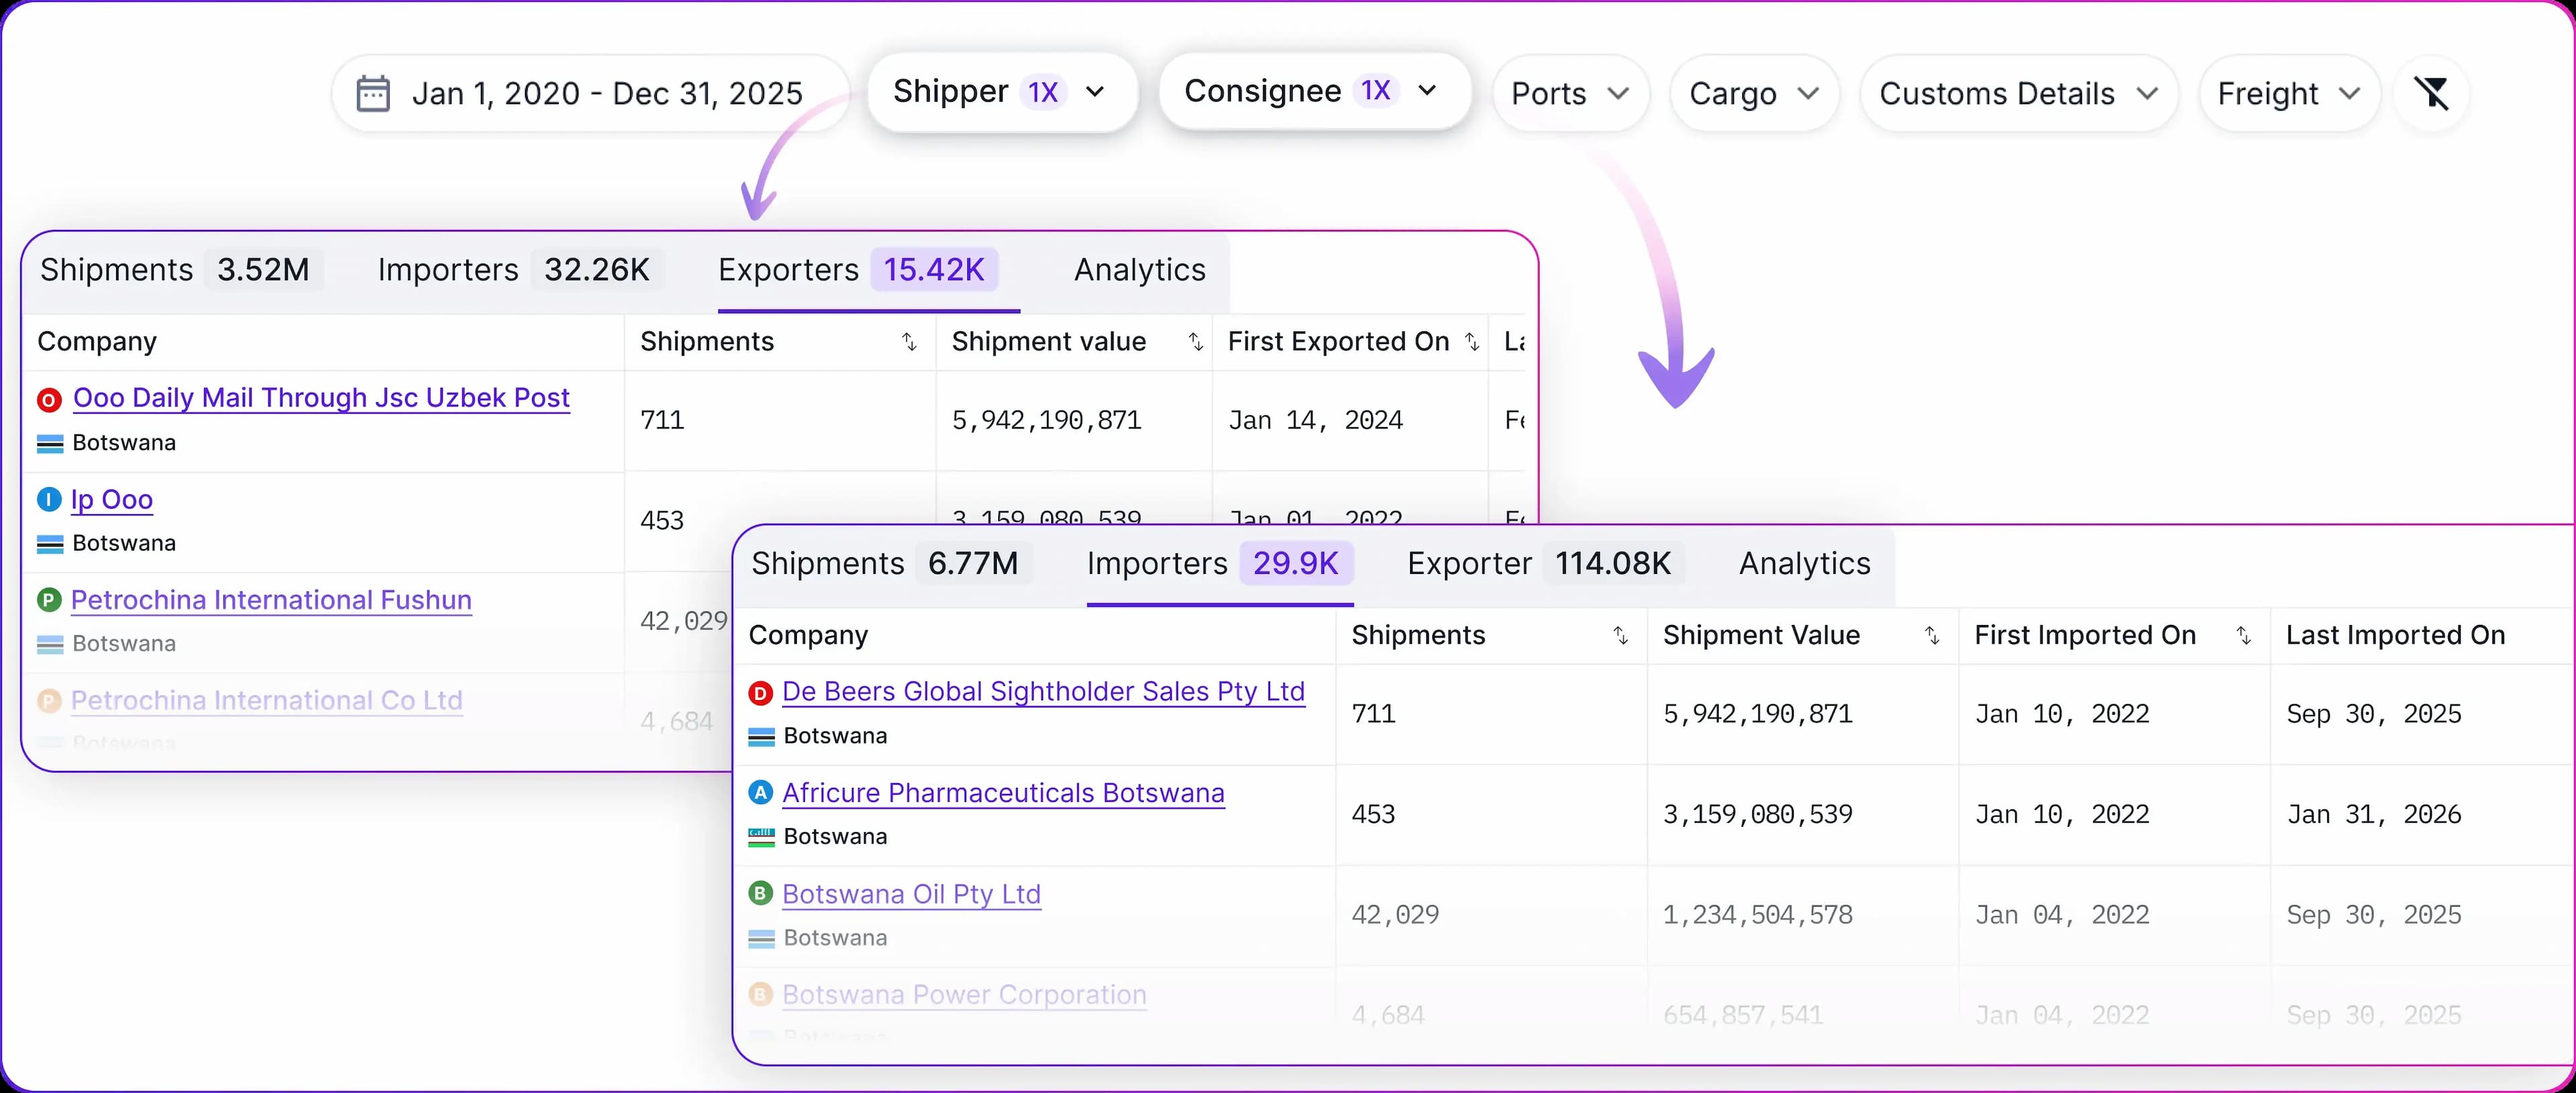Open the Ports filter dropdown

pos(1569,94)
